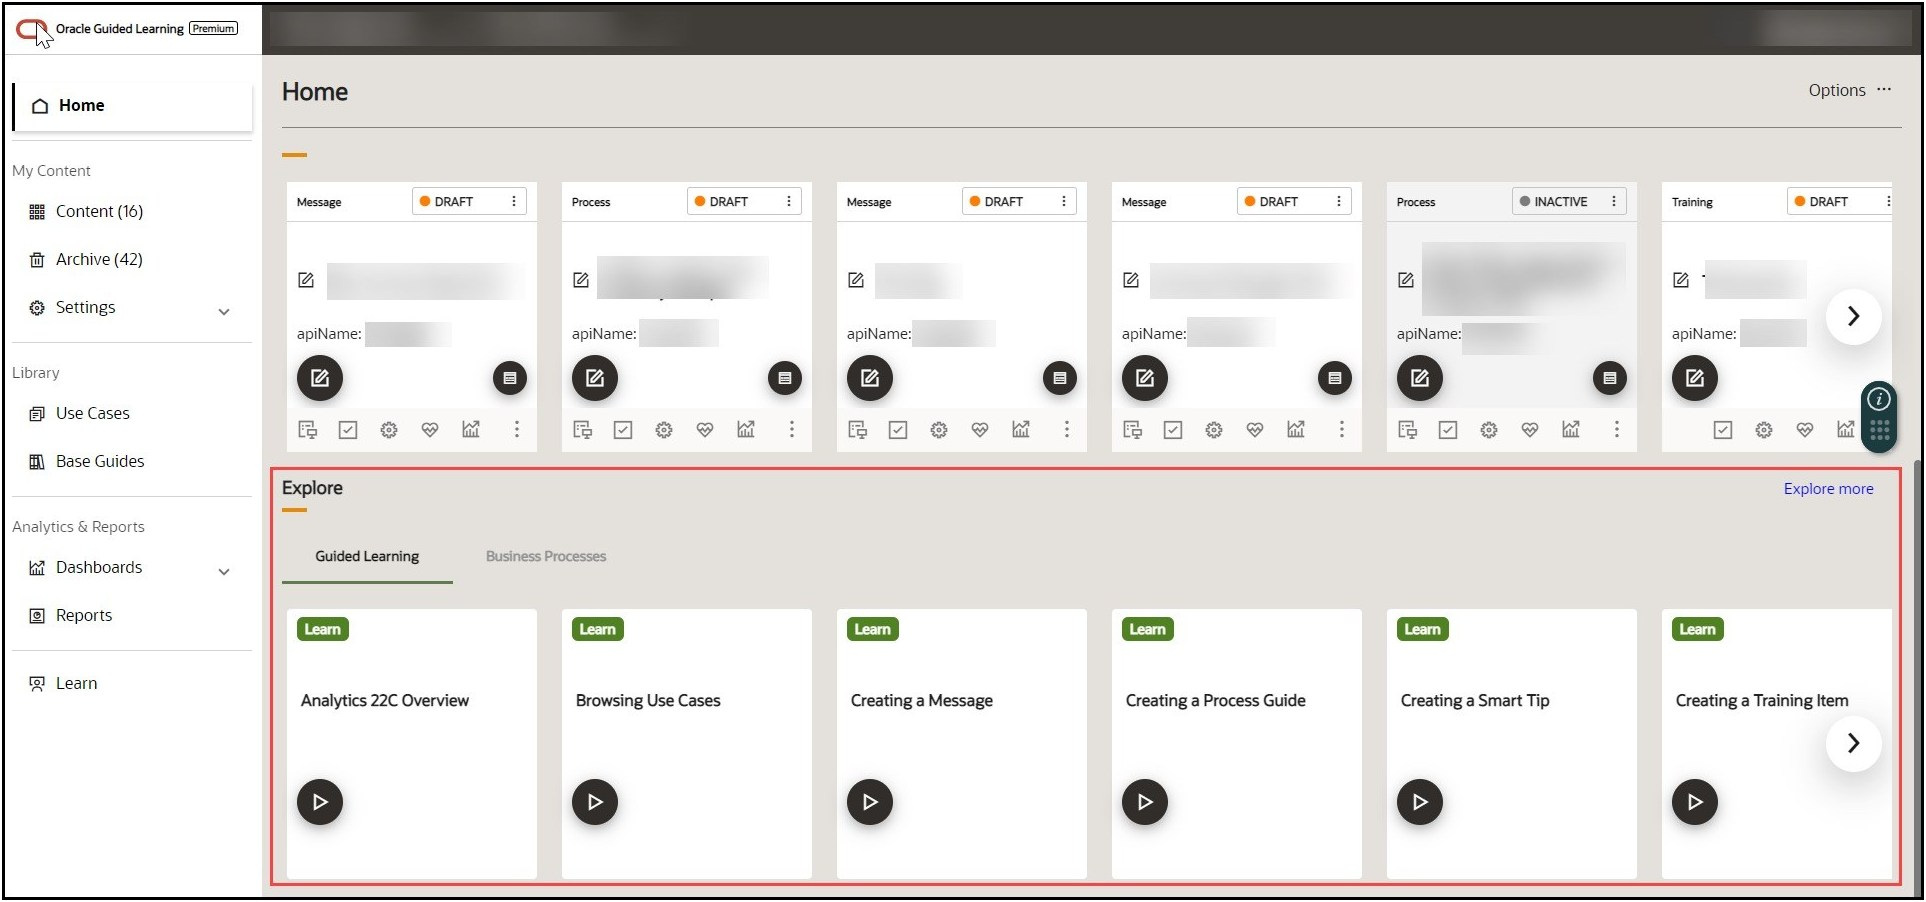Click the page vertical scrollbar
This screenshot has height=902, width=1926.
pos(1916,680)
